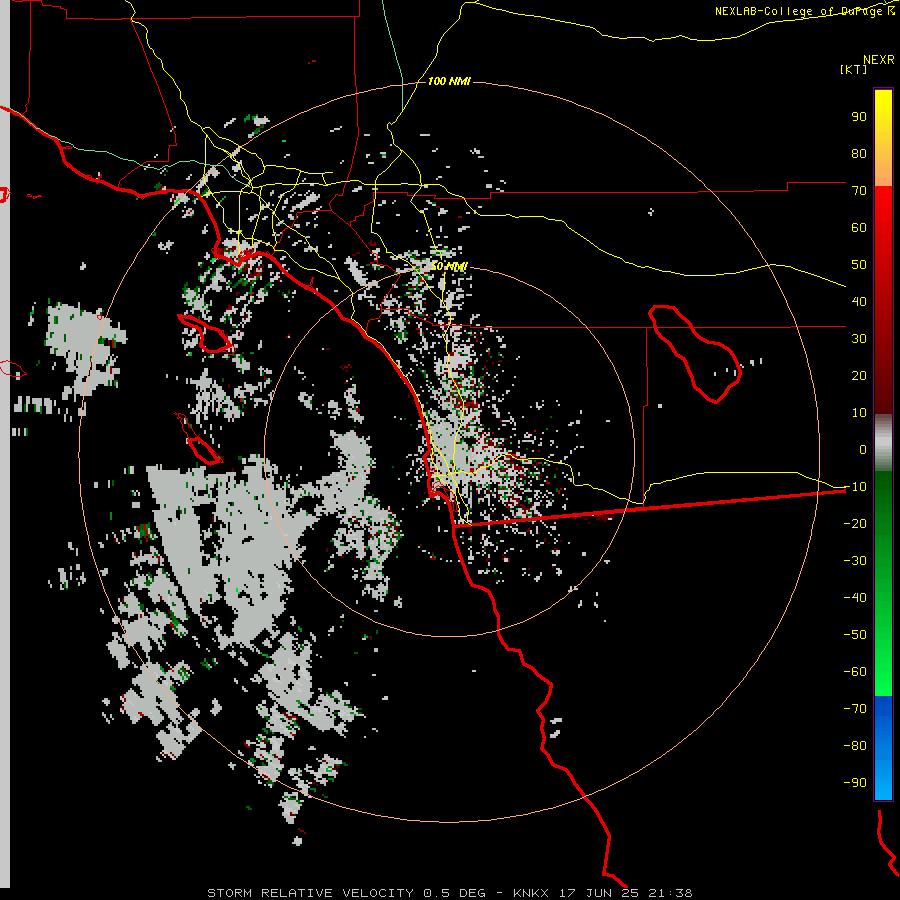Pick the dark green segment near -20
Screen dimensions: 900x900
pyautogui.click(x=883, y=517)
